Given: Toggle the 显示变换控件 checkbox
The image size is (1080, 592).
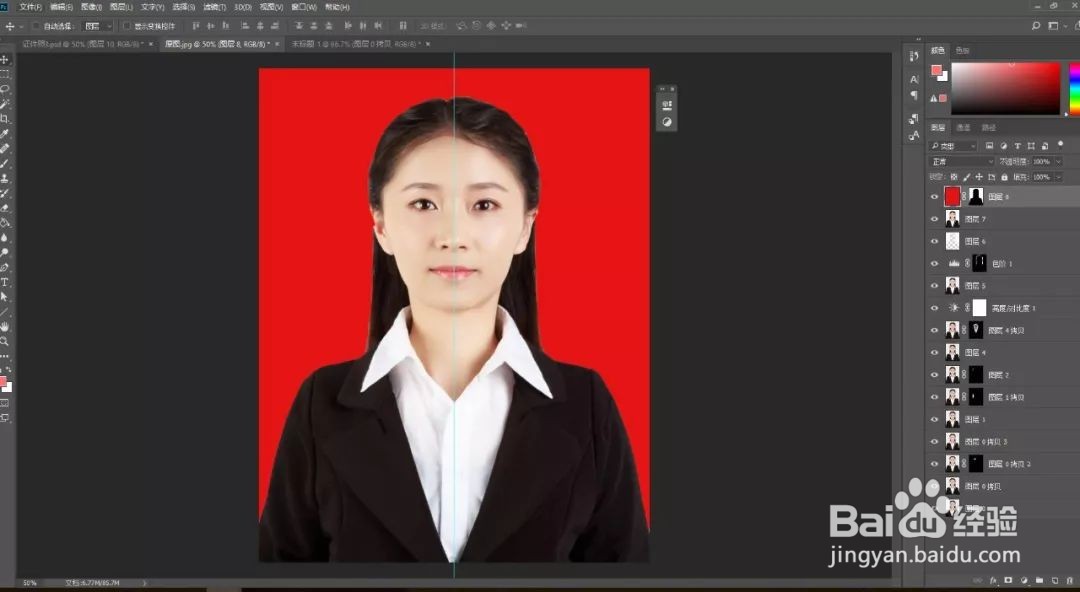Looking at the screenshot, I should [x=127, y=26].
